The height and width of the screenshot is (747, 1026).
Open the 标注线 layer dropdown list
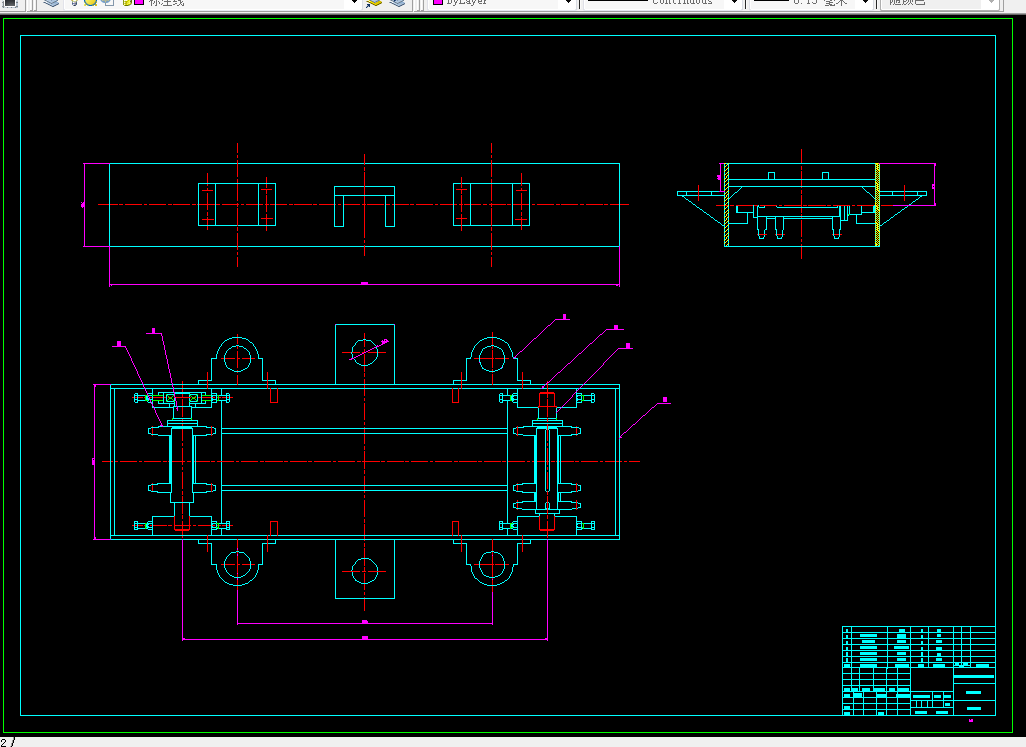pyautogui.click(x=354, y=3)
